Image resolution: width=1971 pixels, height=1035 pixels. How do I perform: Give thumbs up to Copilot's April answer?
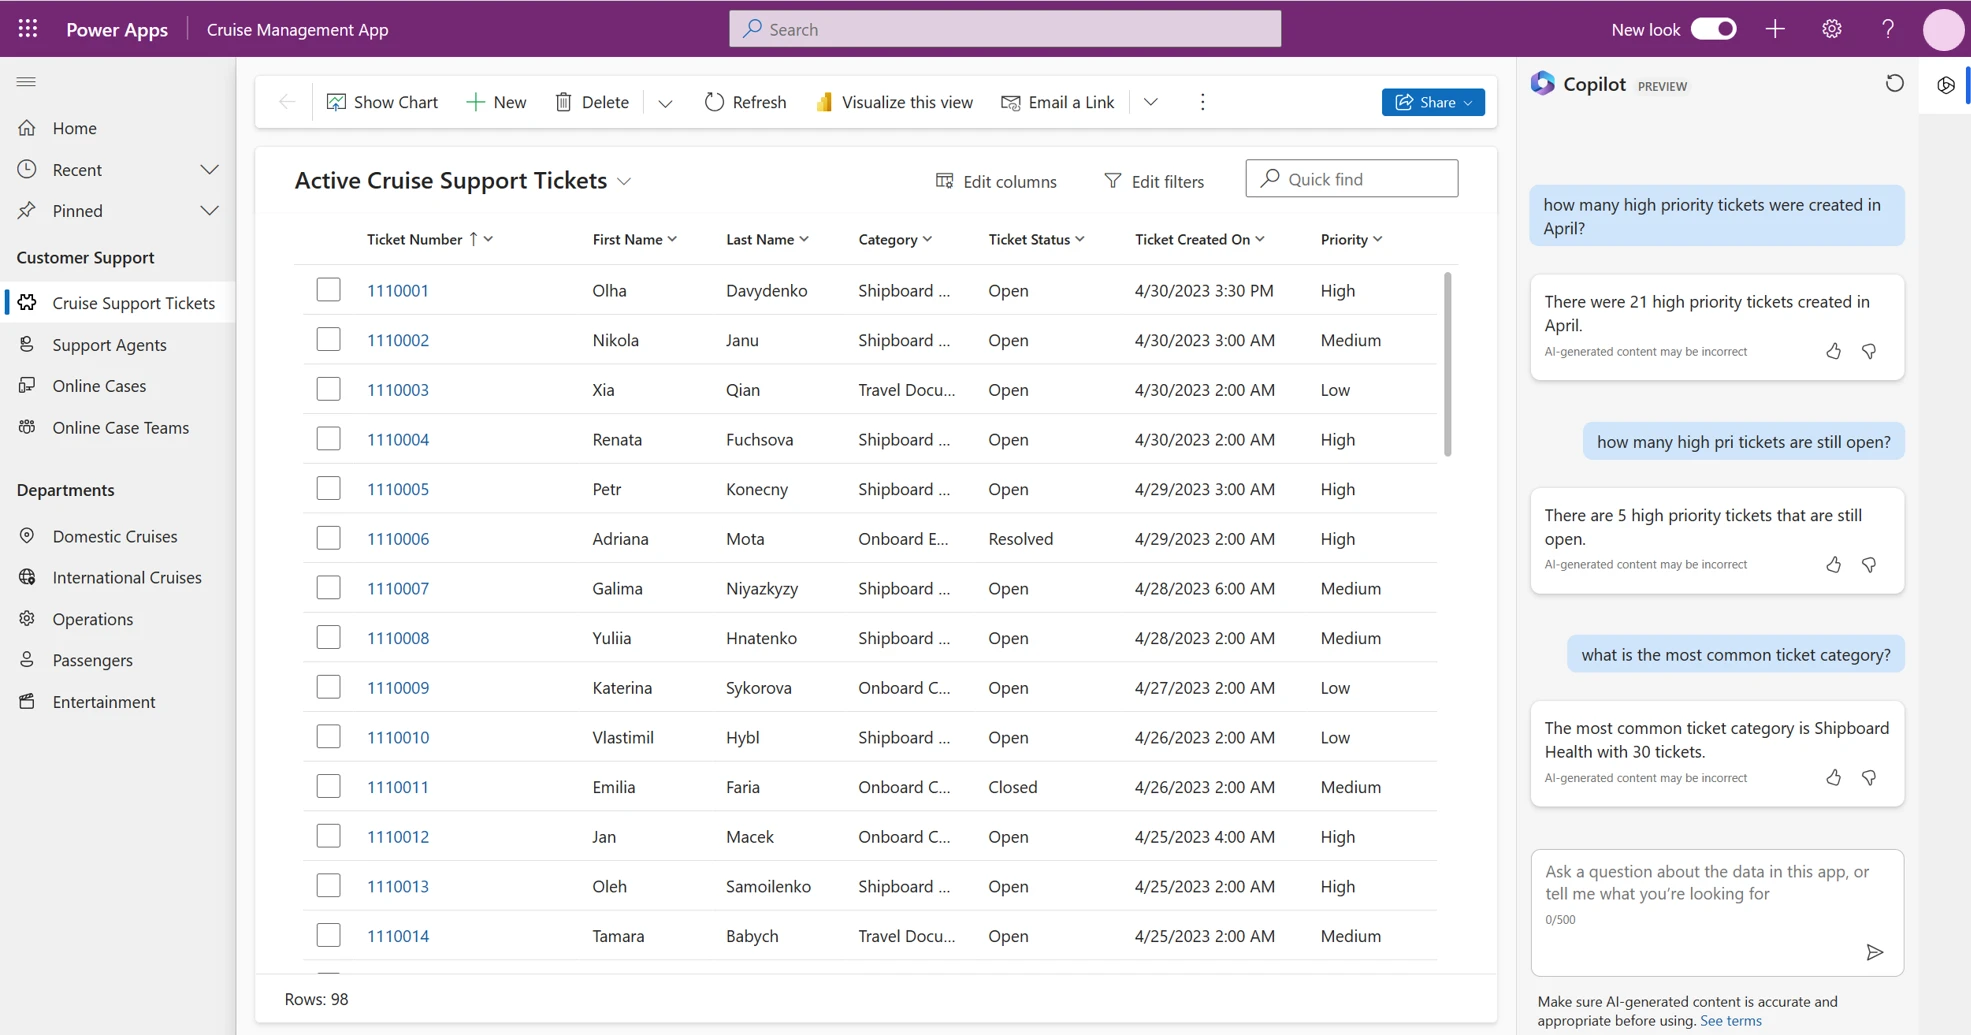point(1833,351)
